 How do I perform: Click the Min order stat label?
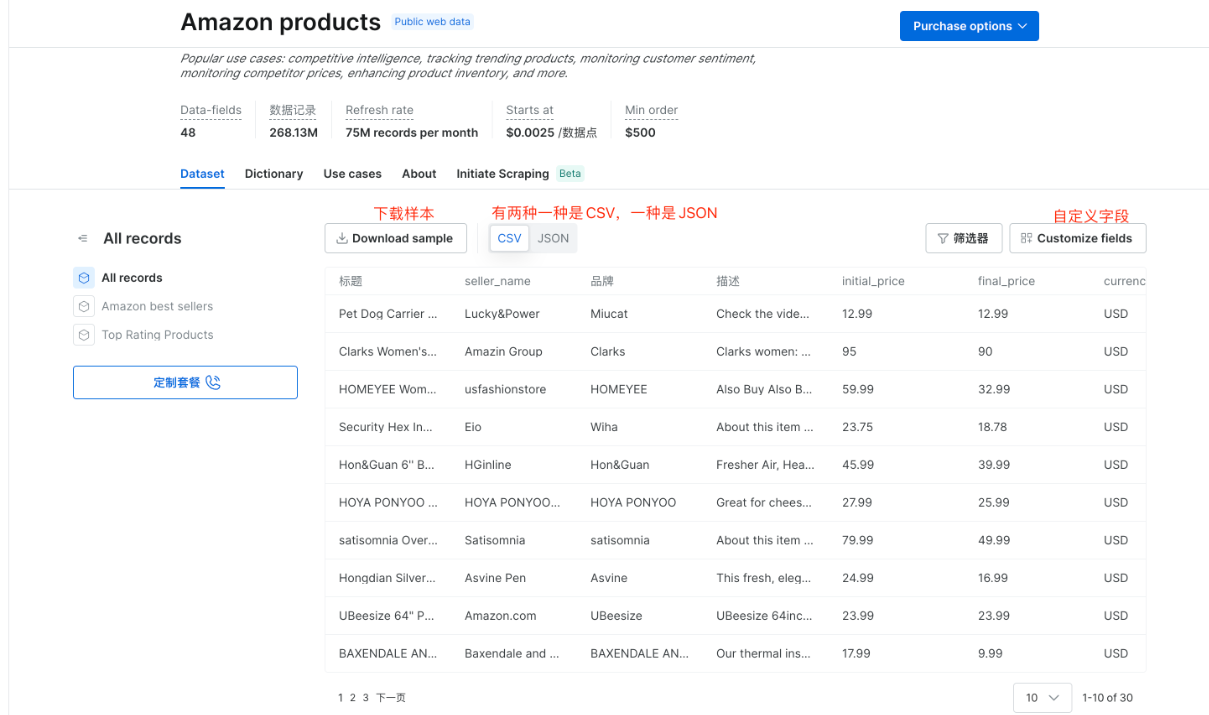click(651, 110)
